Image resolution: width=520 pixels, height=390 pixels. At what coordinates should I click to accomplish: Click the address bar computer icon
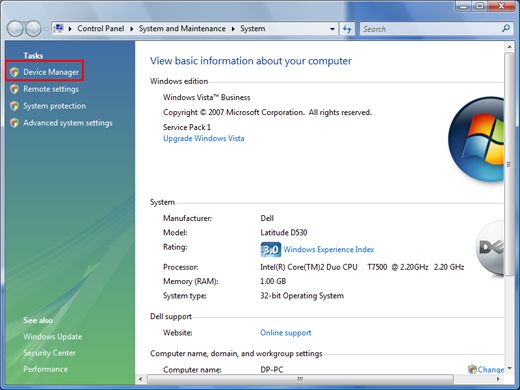59,28
